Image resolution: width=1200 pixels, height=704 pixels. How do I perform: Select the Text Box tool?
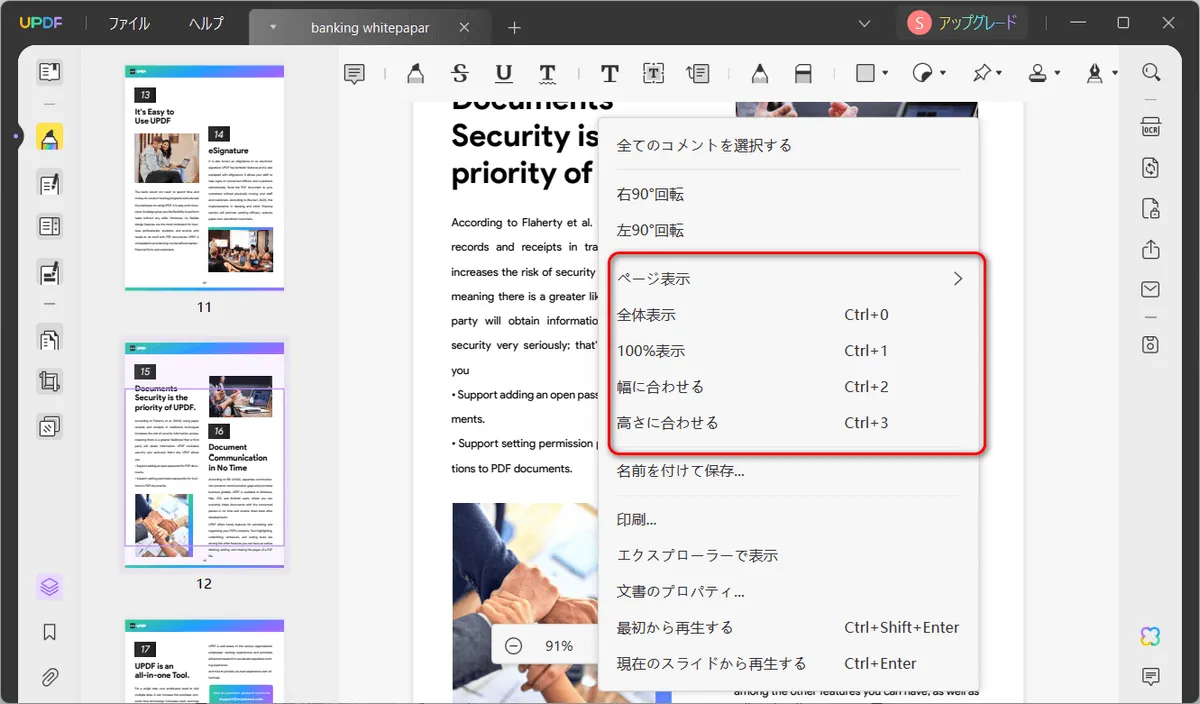653,73
